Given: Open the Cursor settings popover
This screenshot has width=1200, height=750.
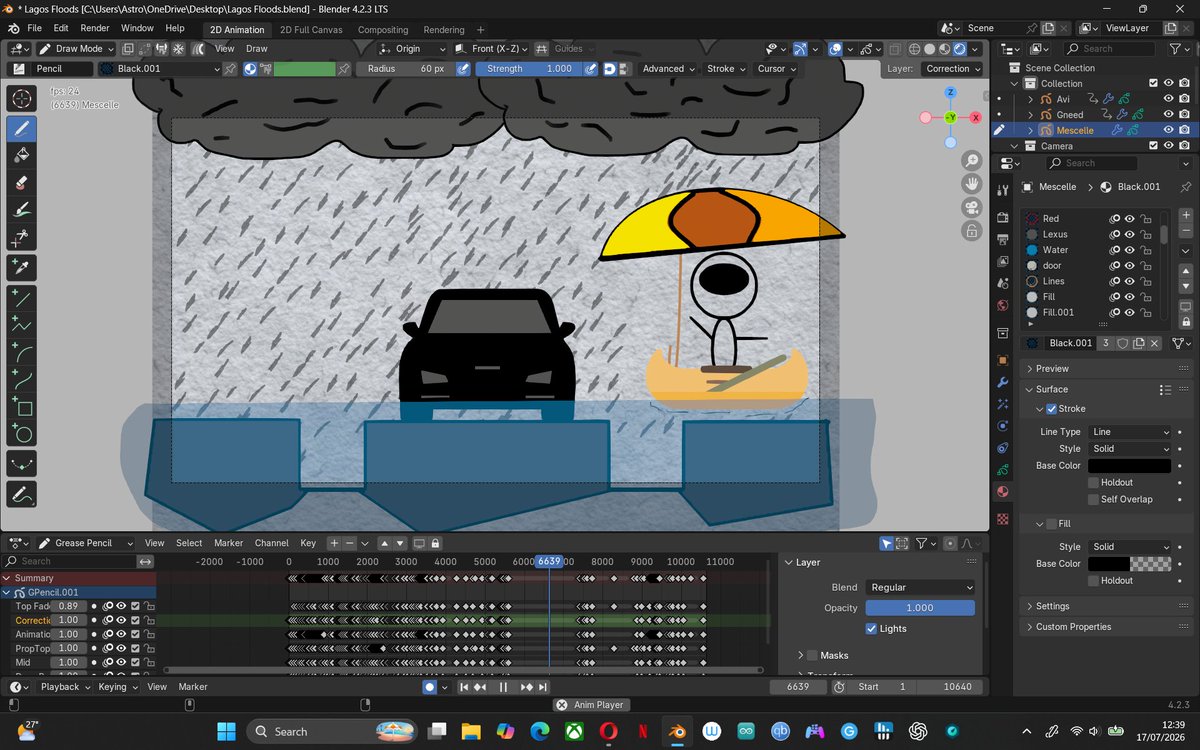Looking at the screenshot, I should pos(776,68).
